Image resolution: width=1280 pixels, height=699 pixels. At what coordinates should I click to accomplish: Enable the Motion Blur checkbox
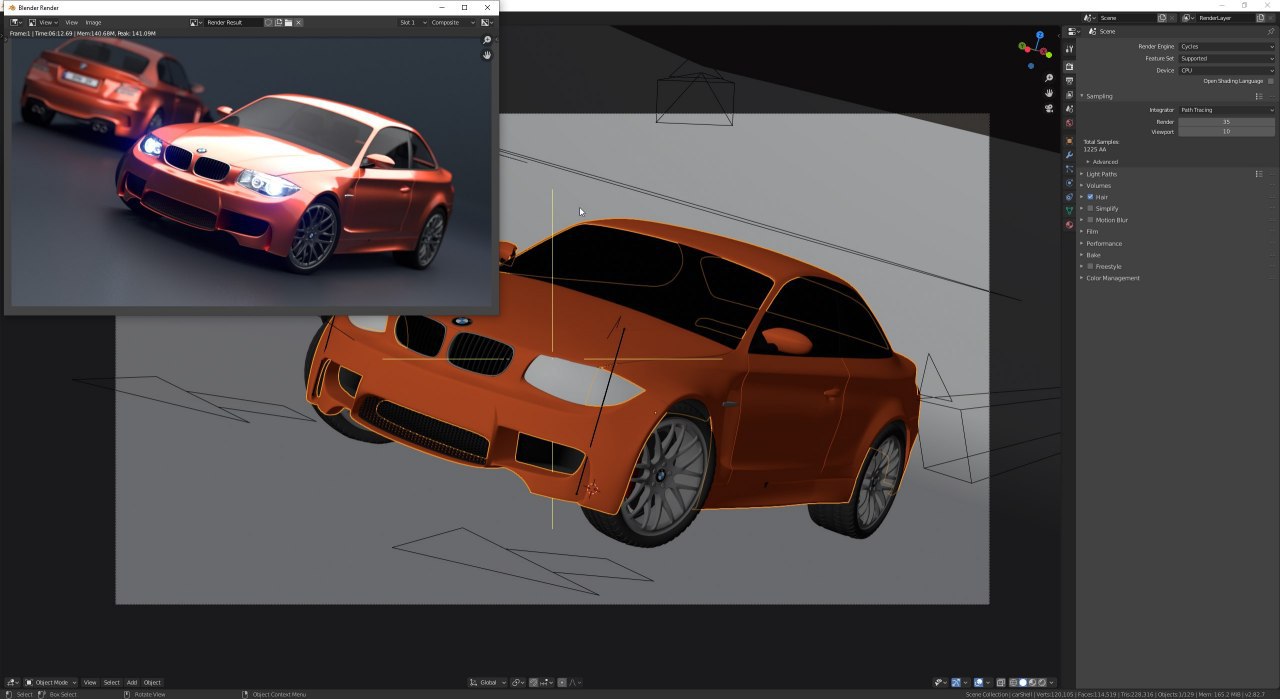1090,220
